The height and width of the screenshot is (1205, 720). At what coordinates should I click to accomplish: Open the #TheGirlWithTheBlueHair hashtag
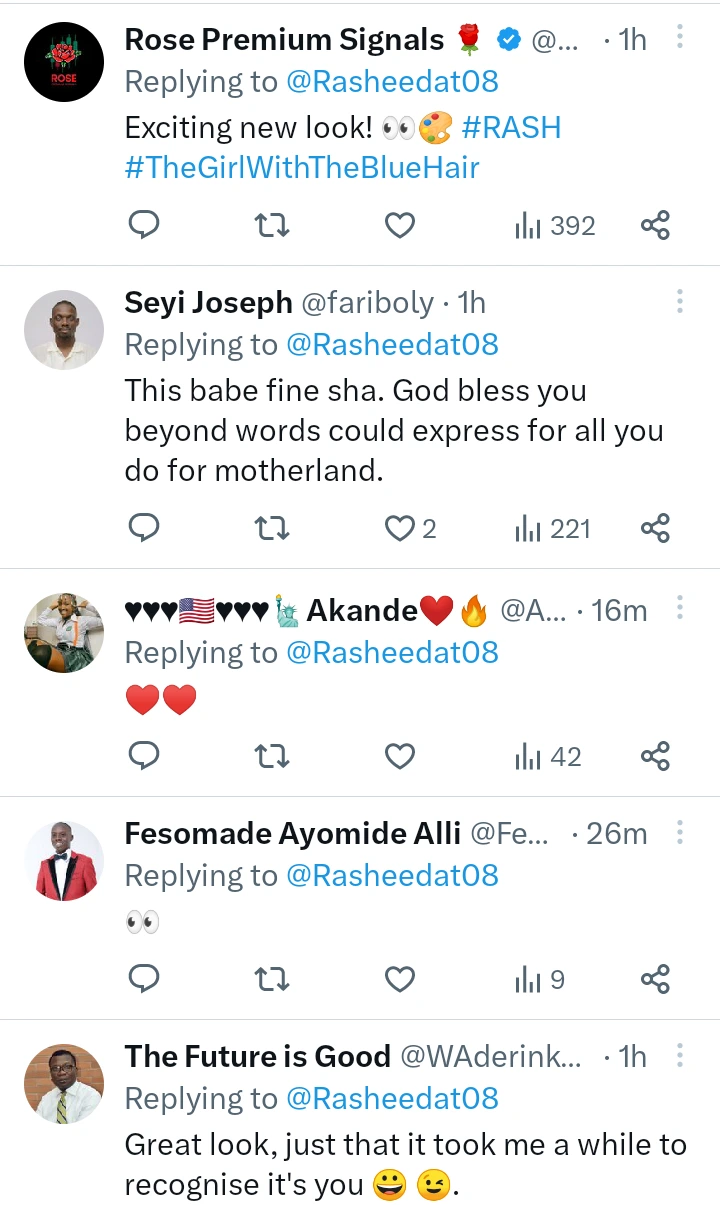tap(302, 167)
